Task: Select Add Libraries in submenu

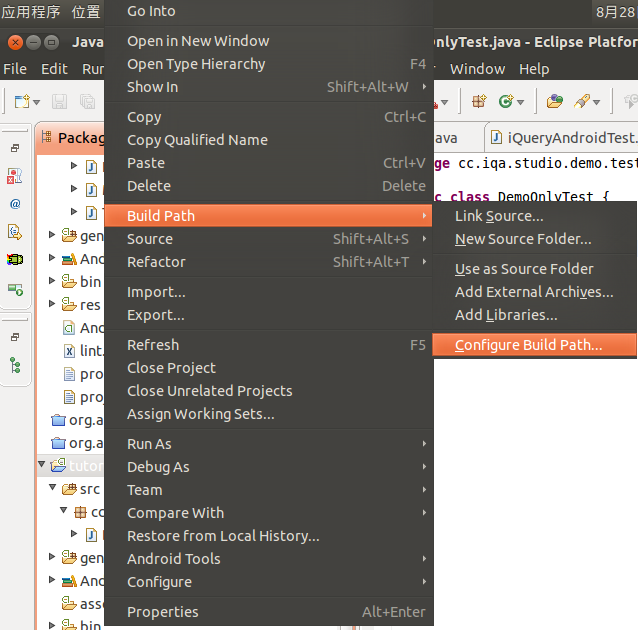Action: coord(534,315)
